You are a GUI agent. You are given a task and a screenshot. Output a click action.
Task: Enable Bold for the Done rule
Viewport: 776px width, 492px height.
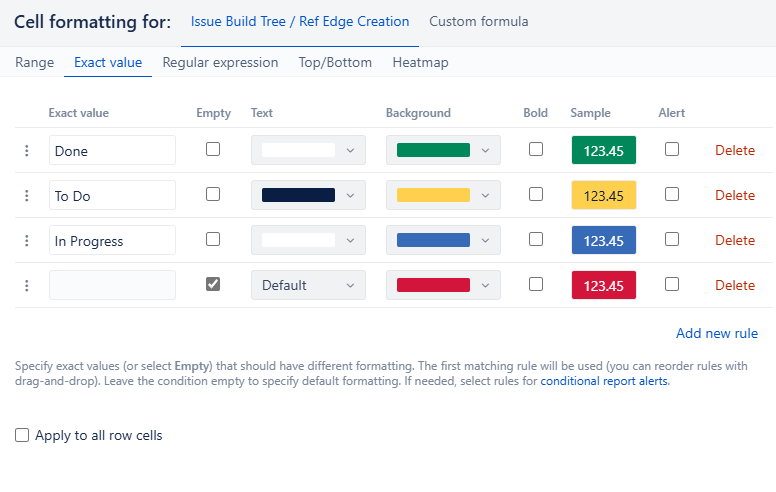click(x=536, y=149)
